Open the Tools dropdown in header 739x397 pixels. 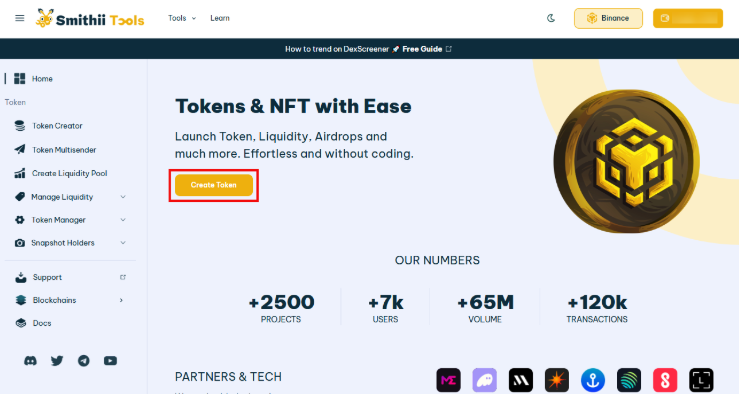tap(182, 18)
